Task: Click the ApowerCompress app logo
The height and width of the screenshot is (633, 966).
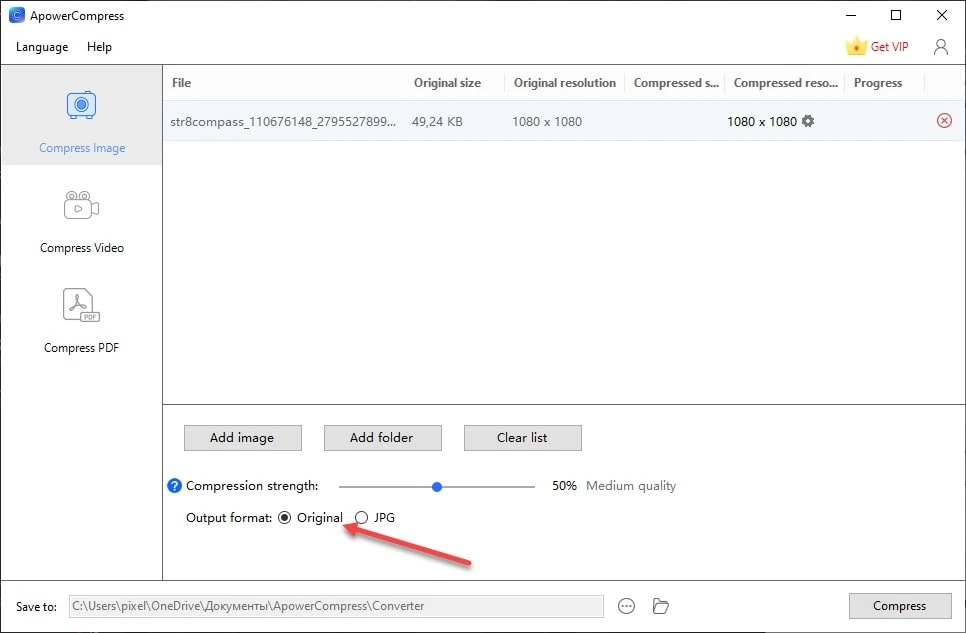Action: (17, 15)
